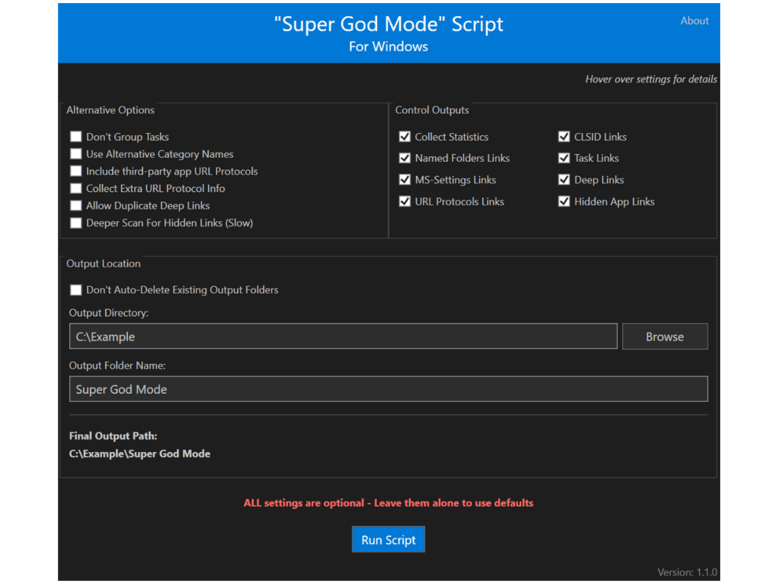Focus the Output Folder Name field

[389, 389]
